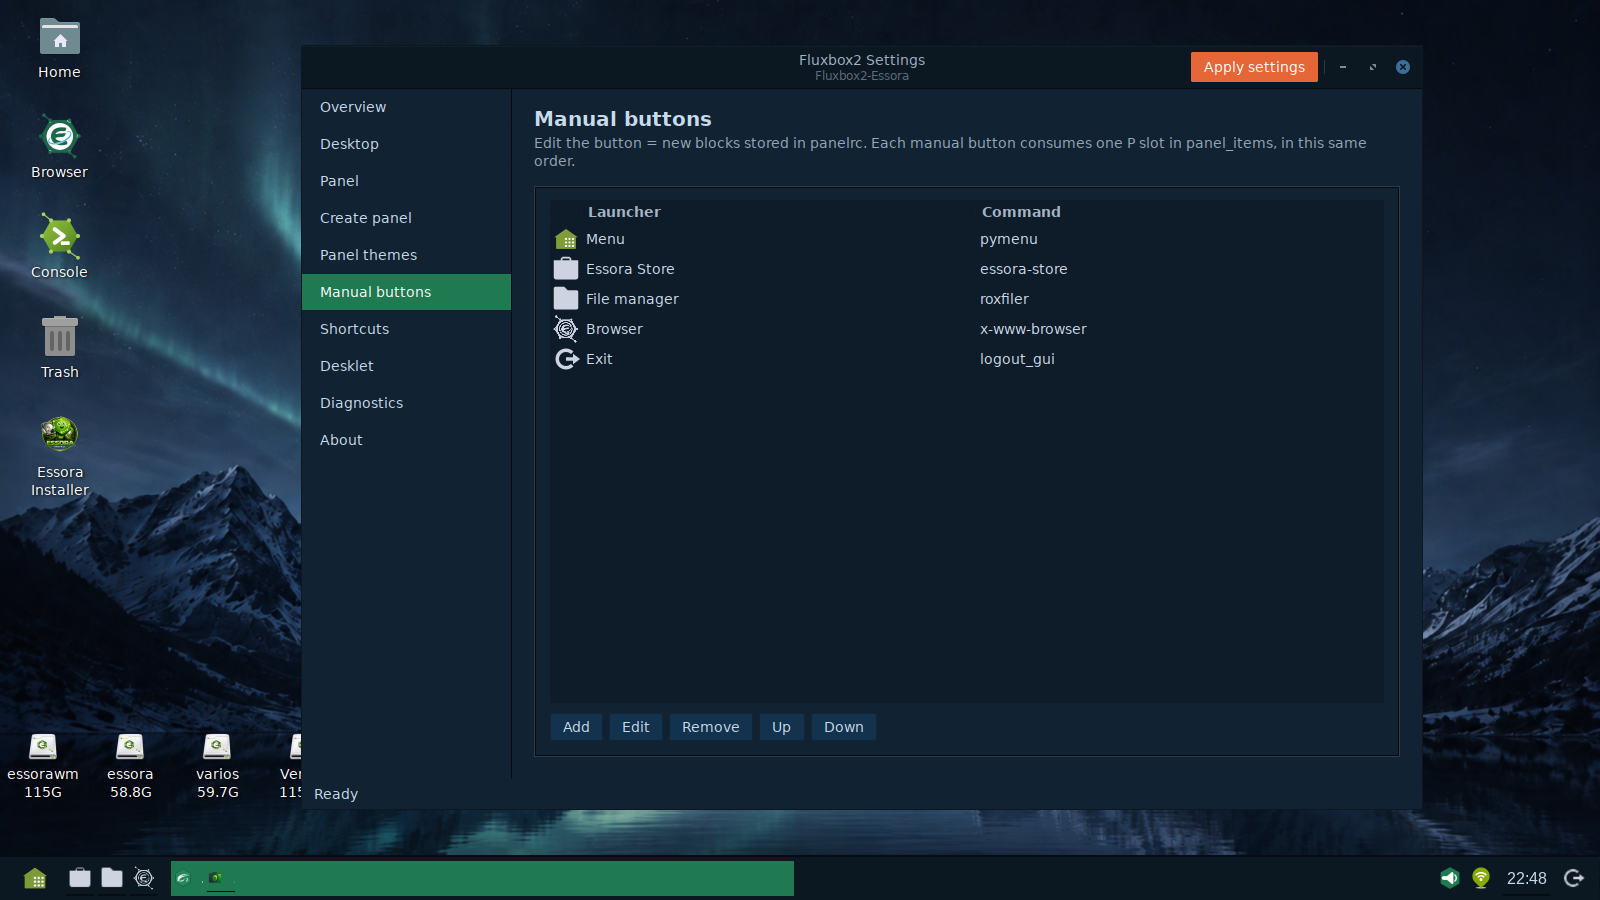This screenshot has height=900, width=1600.
Task: Click the Launcher column header
Action: pos(624,212)
